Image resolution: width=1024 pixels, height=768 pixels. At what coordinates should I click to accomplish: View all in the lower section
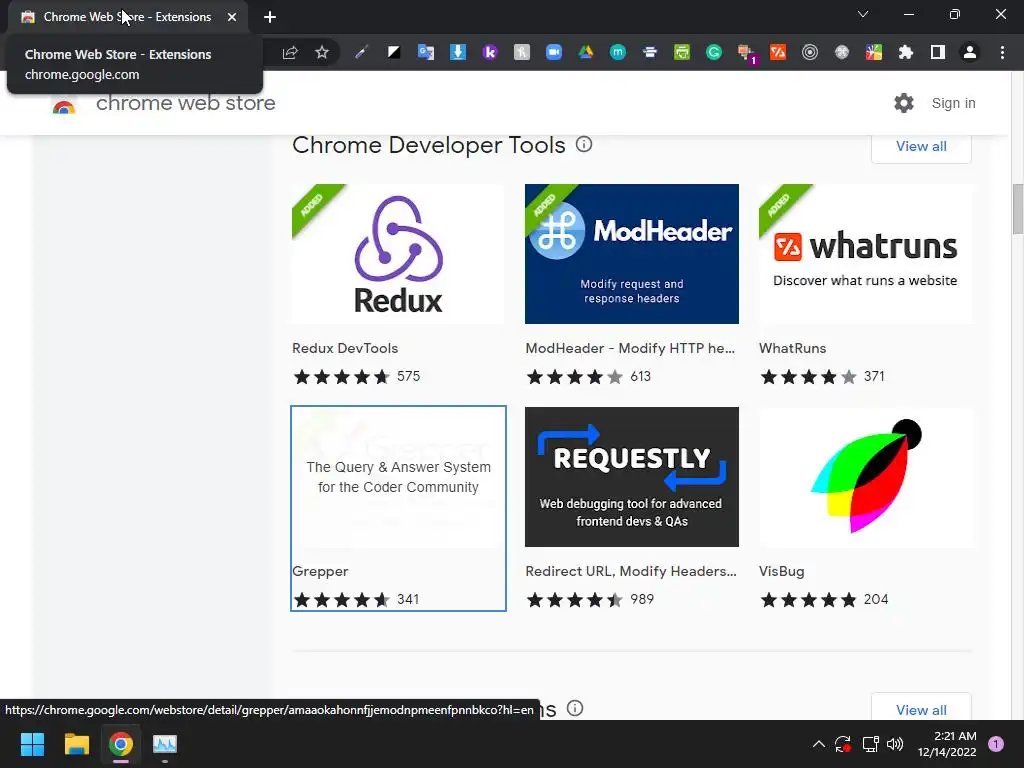[x=921, y=709]
